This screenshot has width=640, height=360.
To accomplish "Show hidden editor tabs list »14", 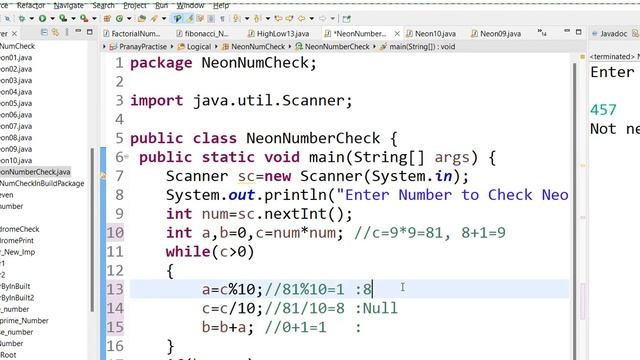I will (542, 33).
